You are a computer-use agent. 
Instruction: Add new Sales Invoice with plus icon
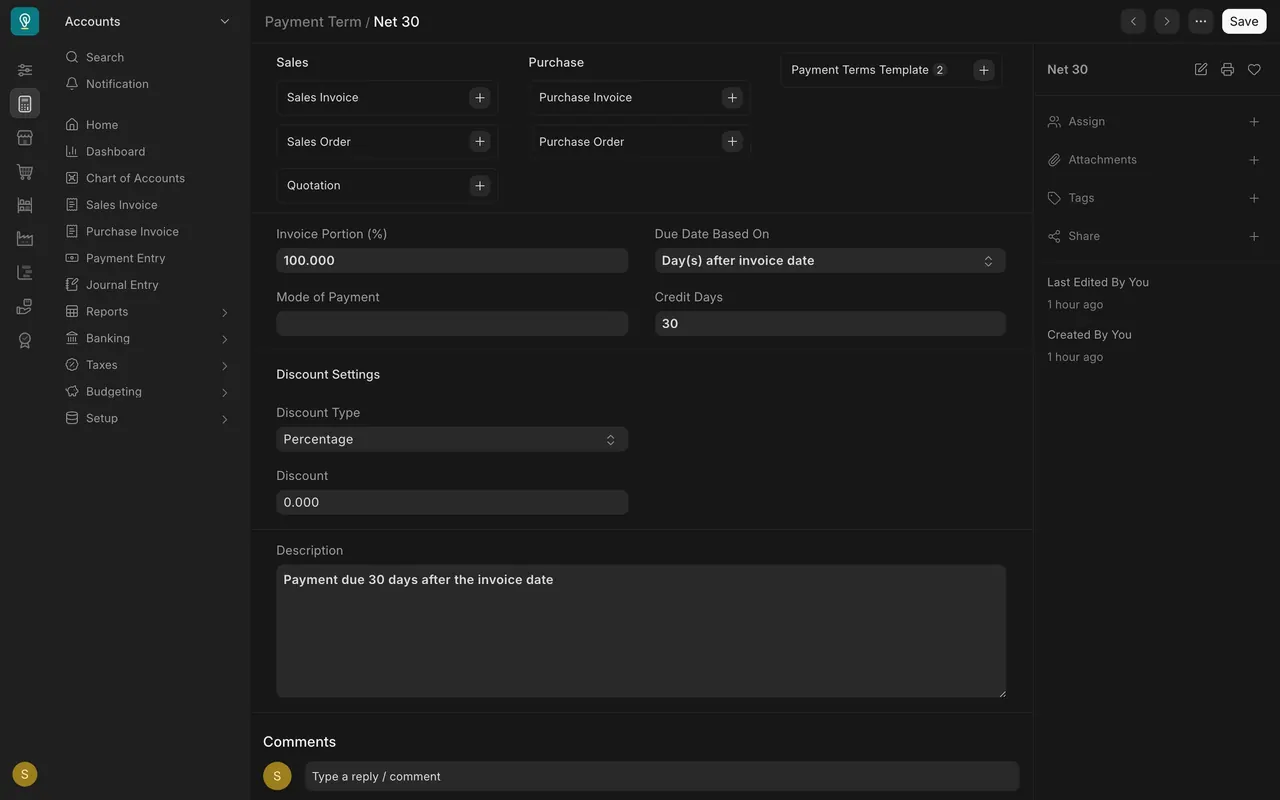[x=480, y=98]
